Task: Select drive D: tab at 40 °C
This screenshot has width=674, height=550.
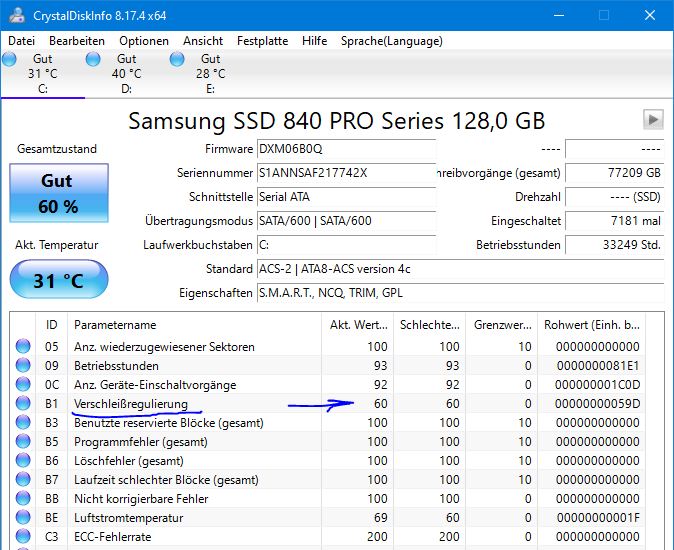Action: 126,73
